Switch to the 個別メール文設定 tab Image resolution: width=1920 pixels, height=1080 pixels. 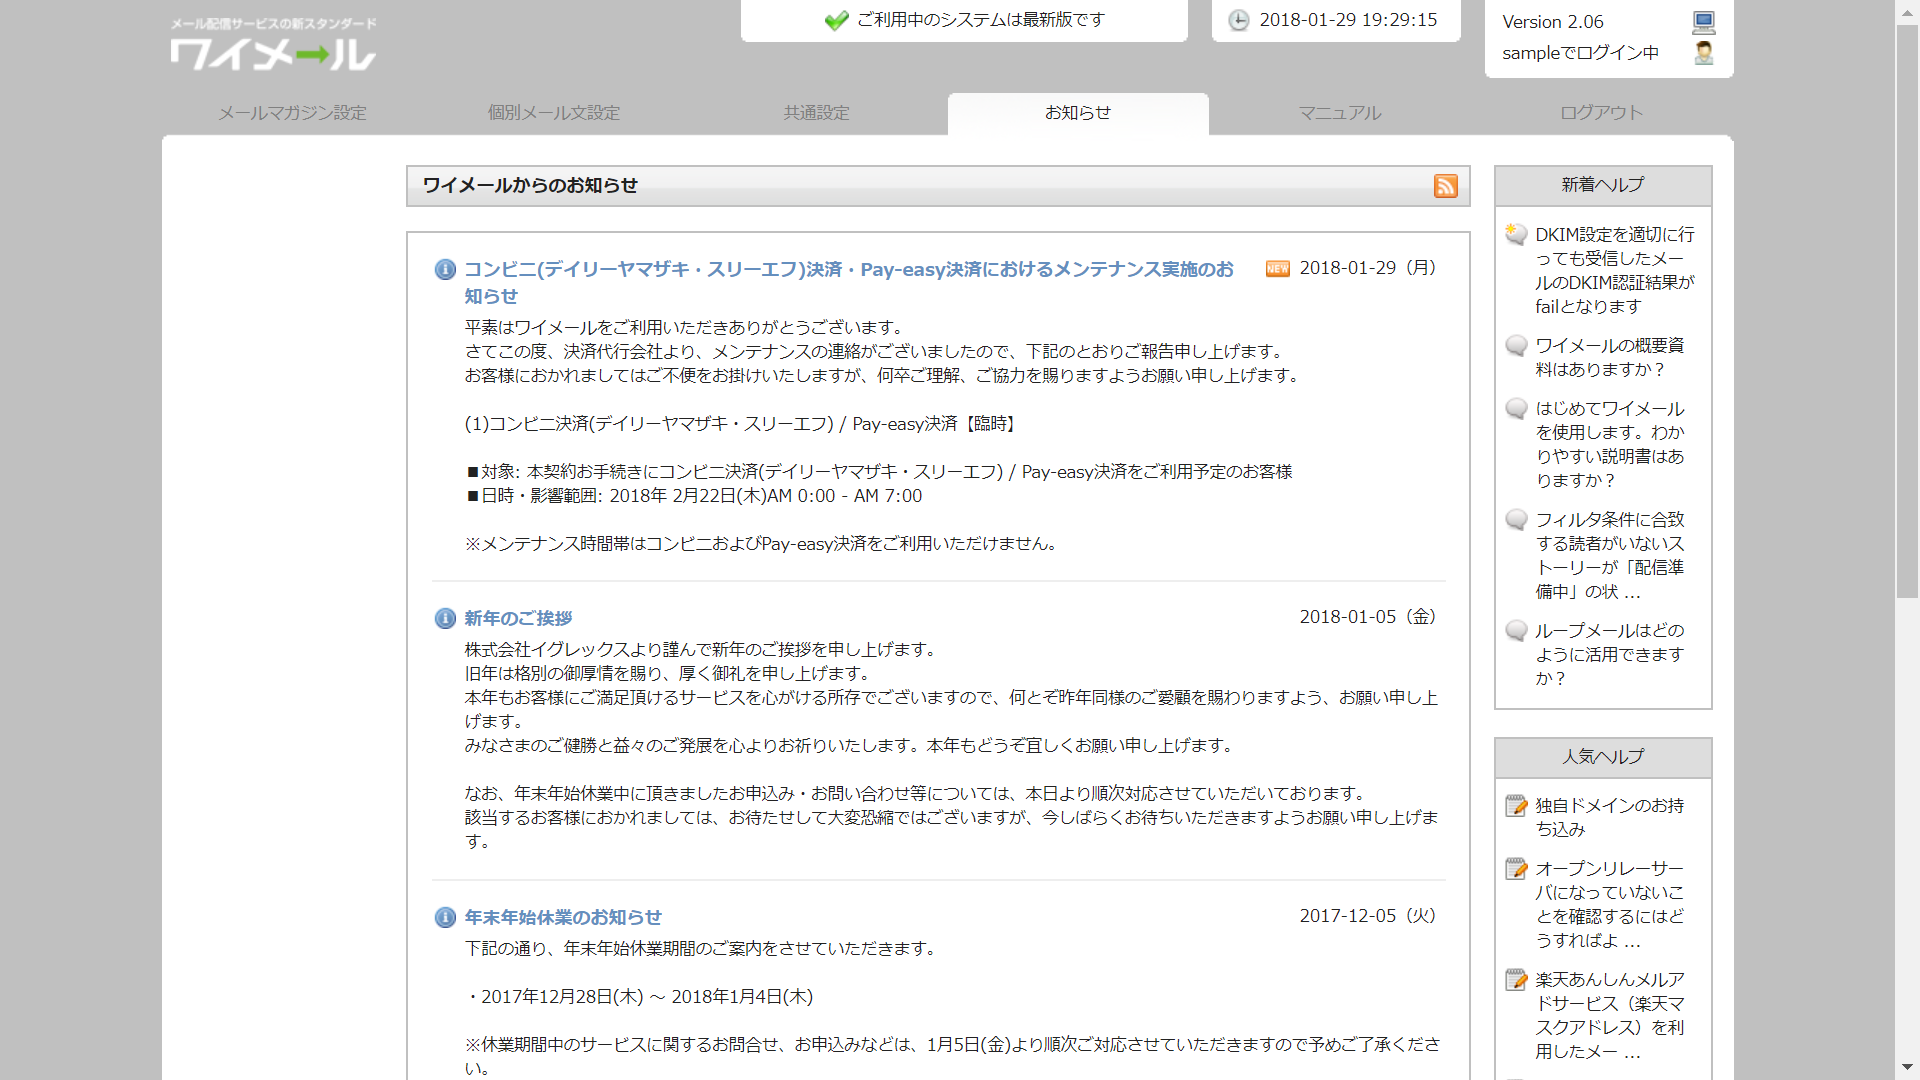pyautogui.click(x=554, y=113)
